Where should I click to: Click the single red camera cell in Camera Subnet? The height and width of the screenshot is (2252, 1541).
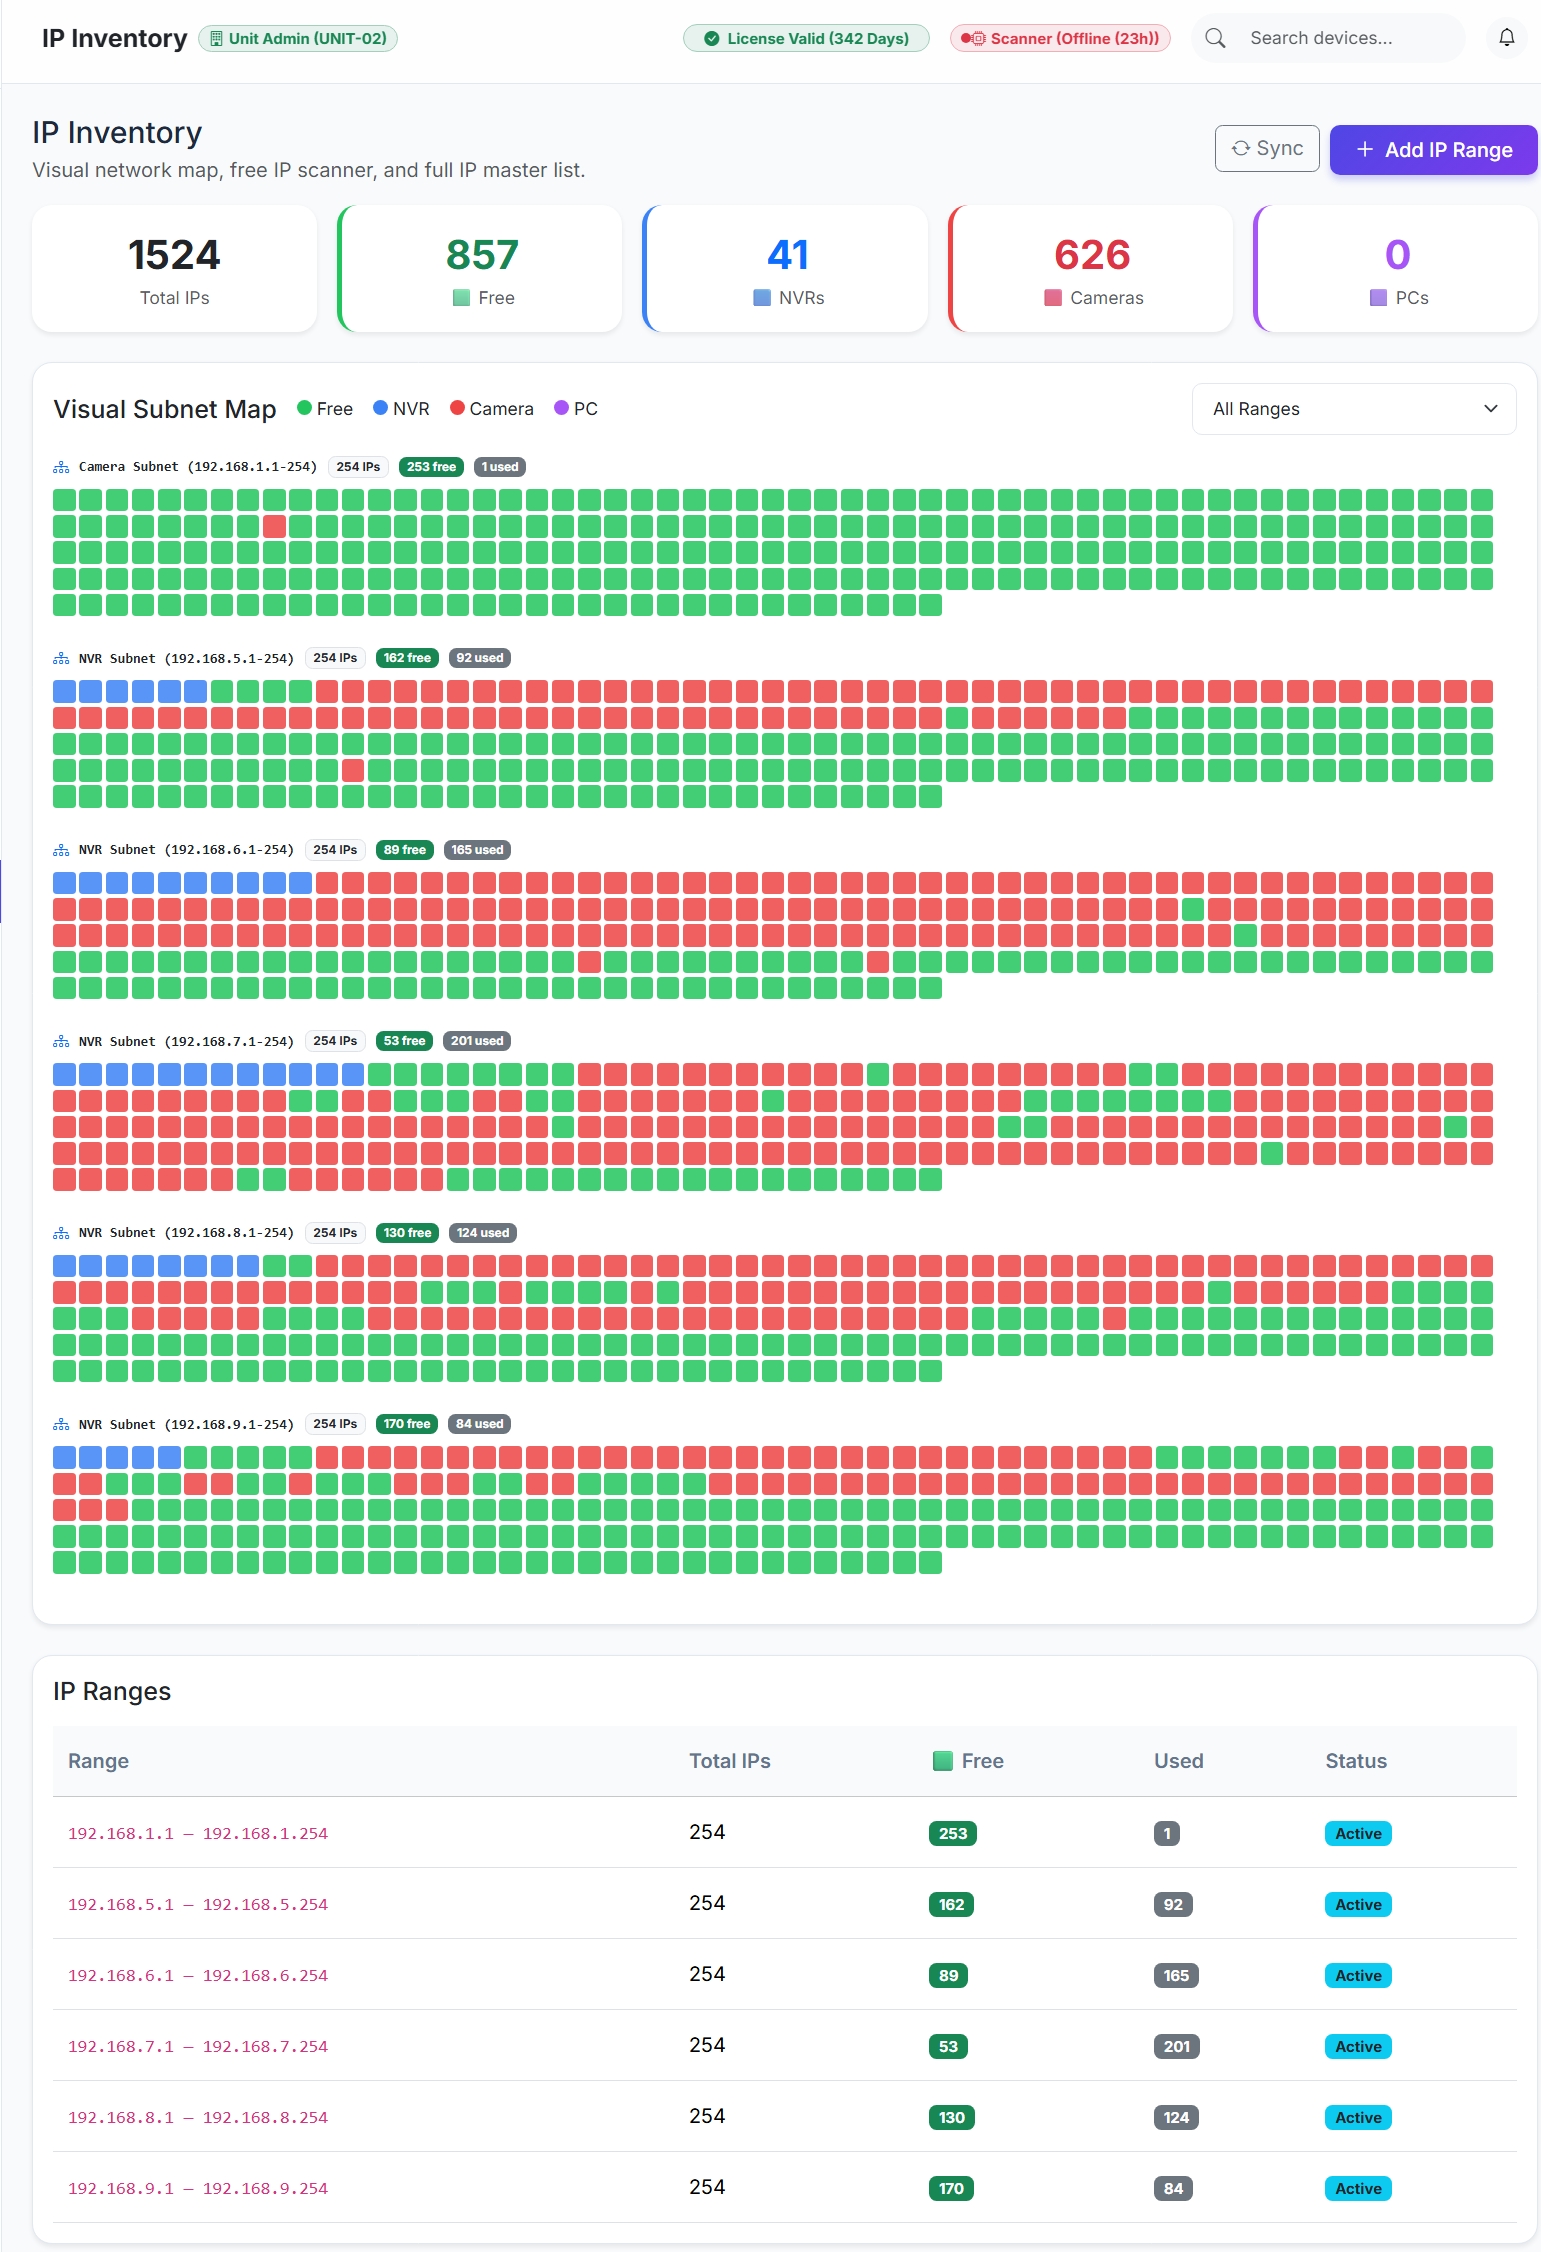(274, 526)
